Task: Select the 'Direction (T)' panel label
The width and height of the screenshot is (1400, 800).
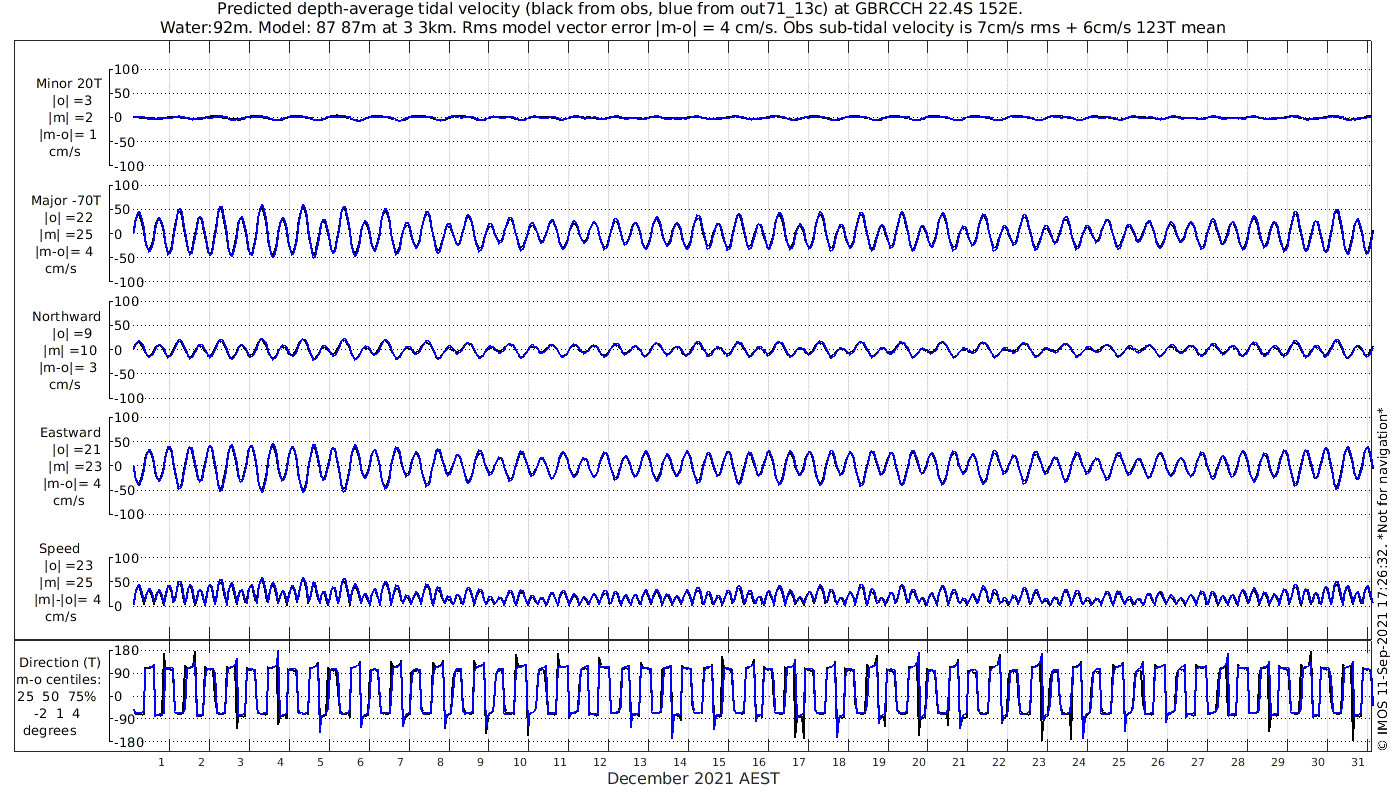Action: pos(61,662)
